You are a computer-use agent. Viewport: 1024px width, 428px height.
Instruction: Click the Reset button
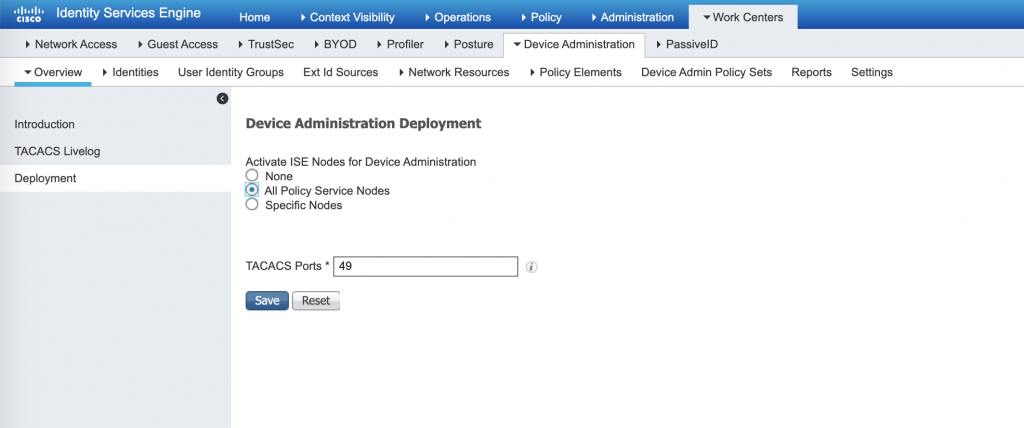click(x=316, y=301)
